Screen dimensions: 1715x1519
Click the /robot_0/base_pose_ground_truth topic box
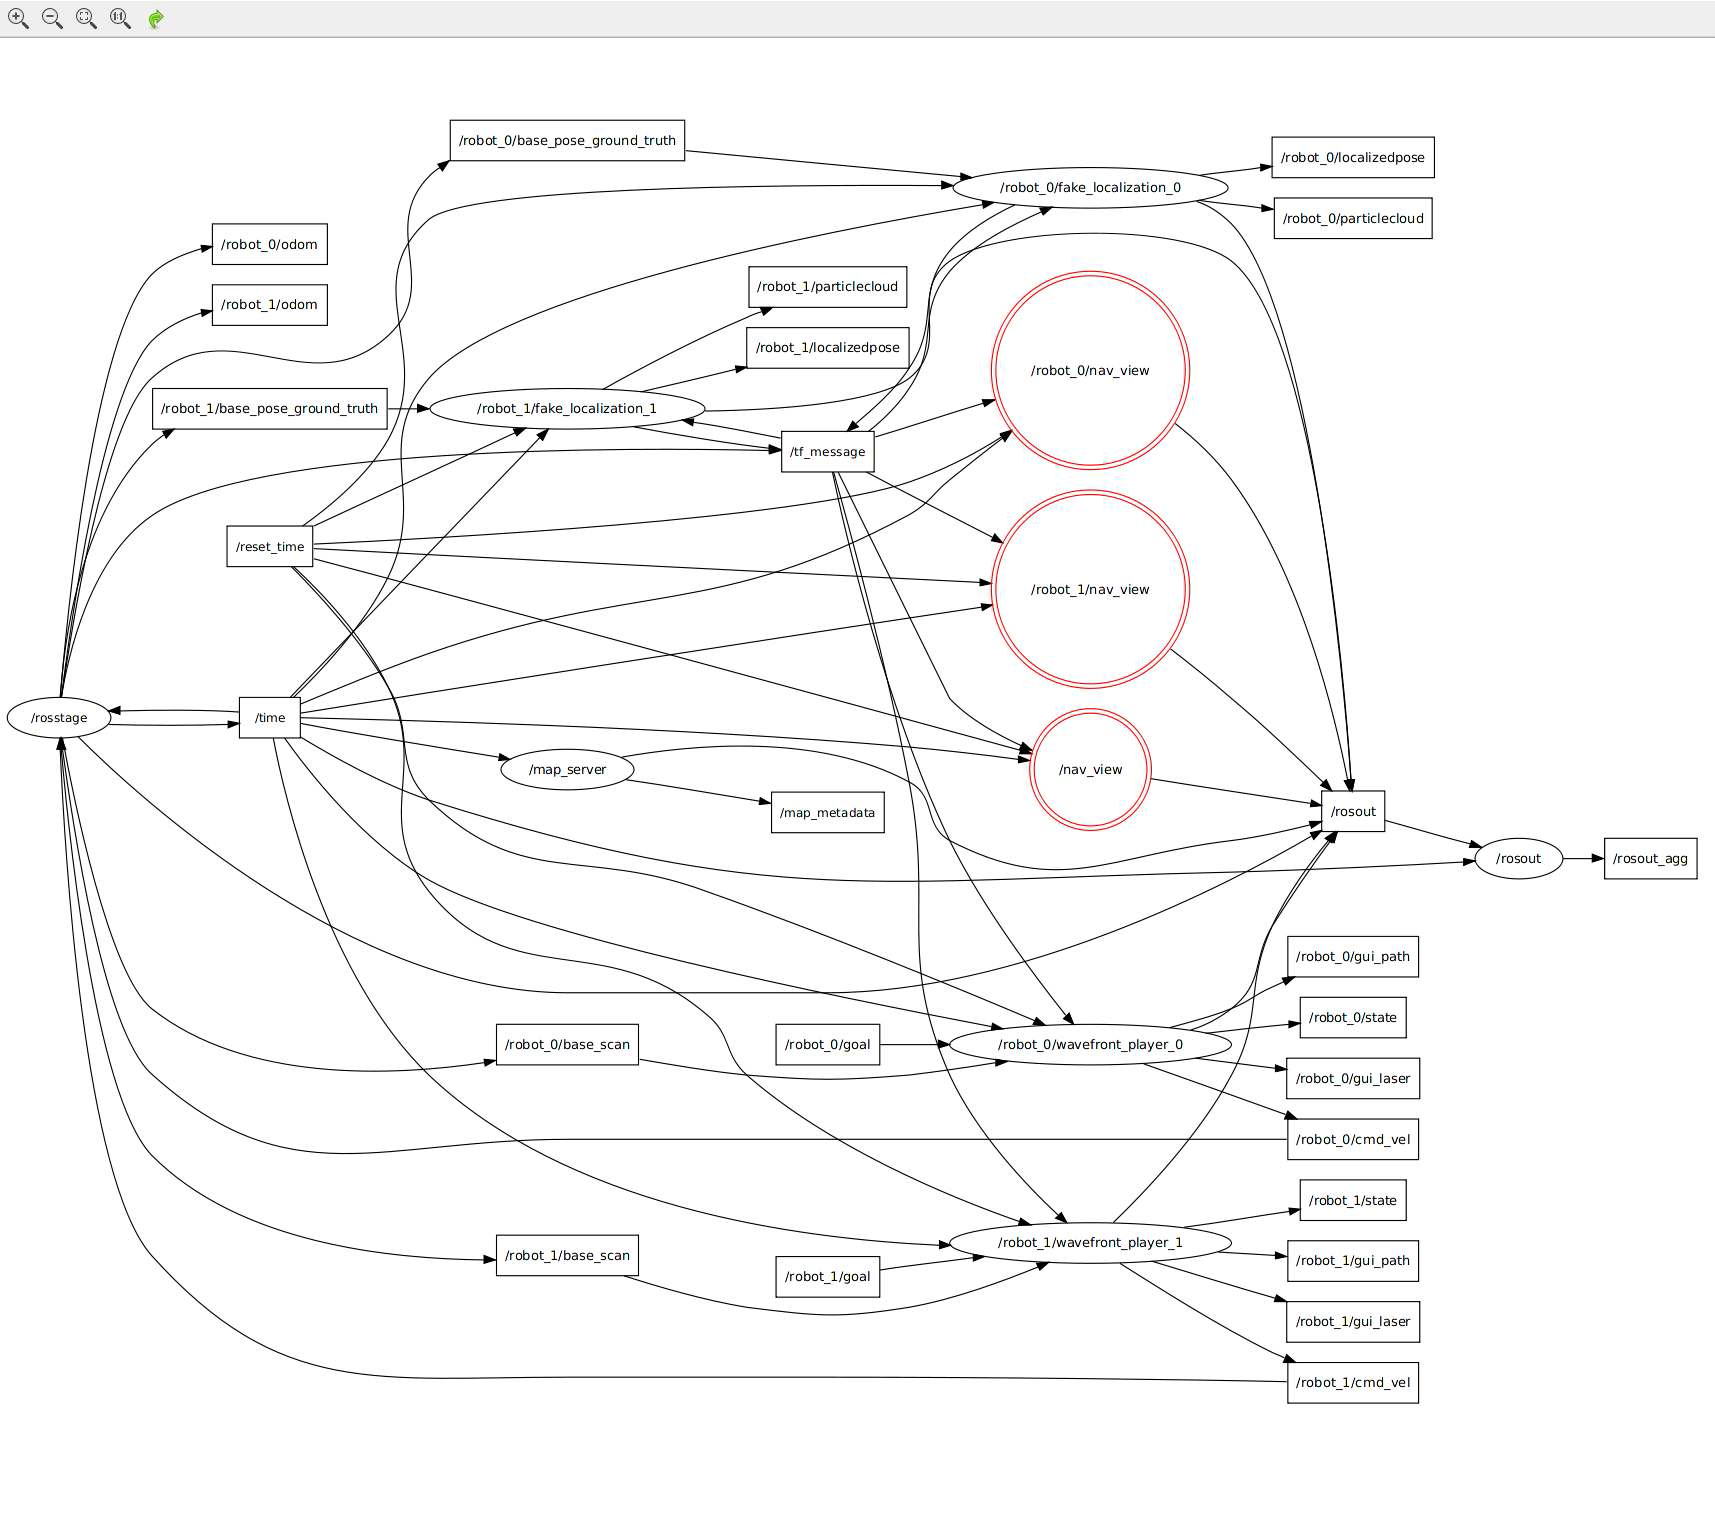pos(567,140)
